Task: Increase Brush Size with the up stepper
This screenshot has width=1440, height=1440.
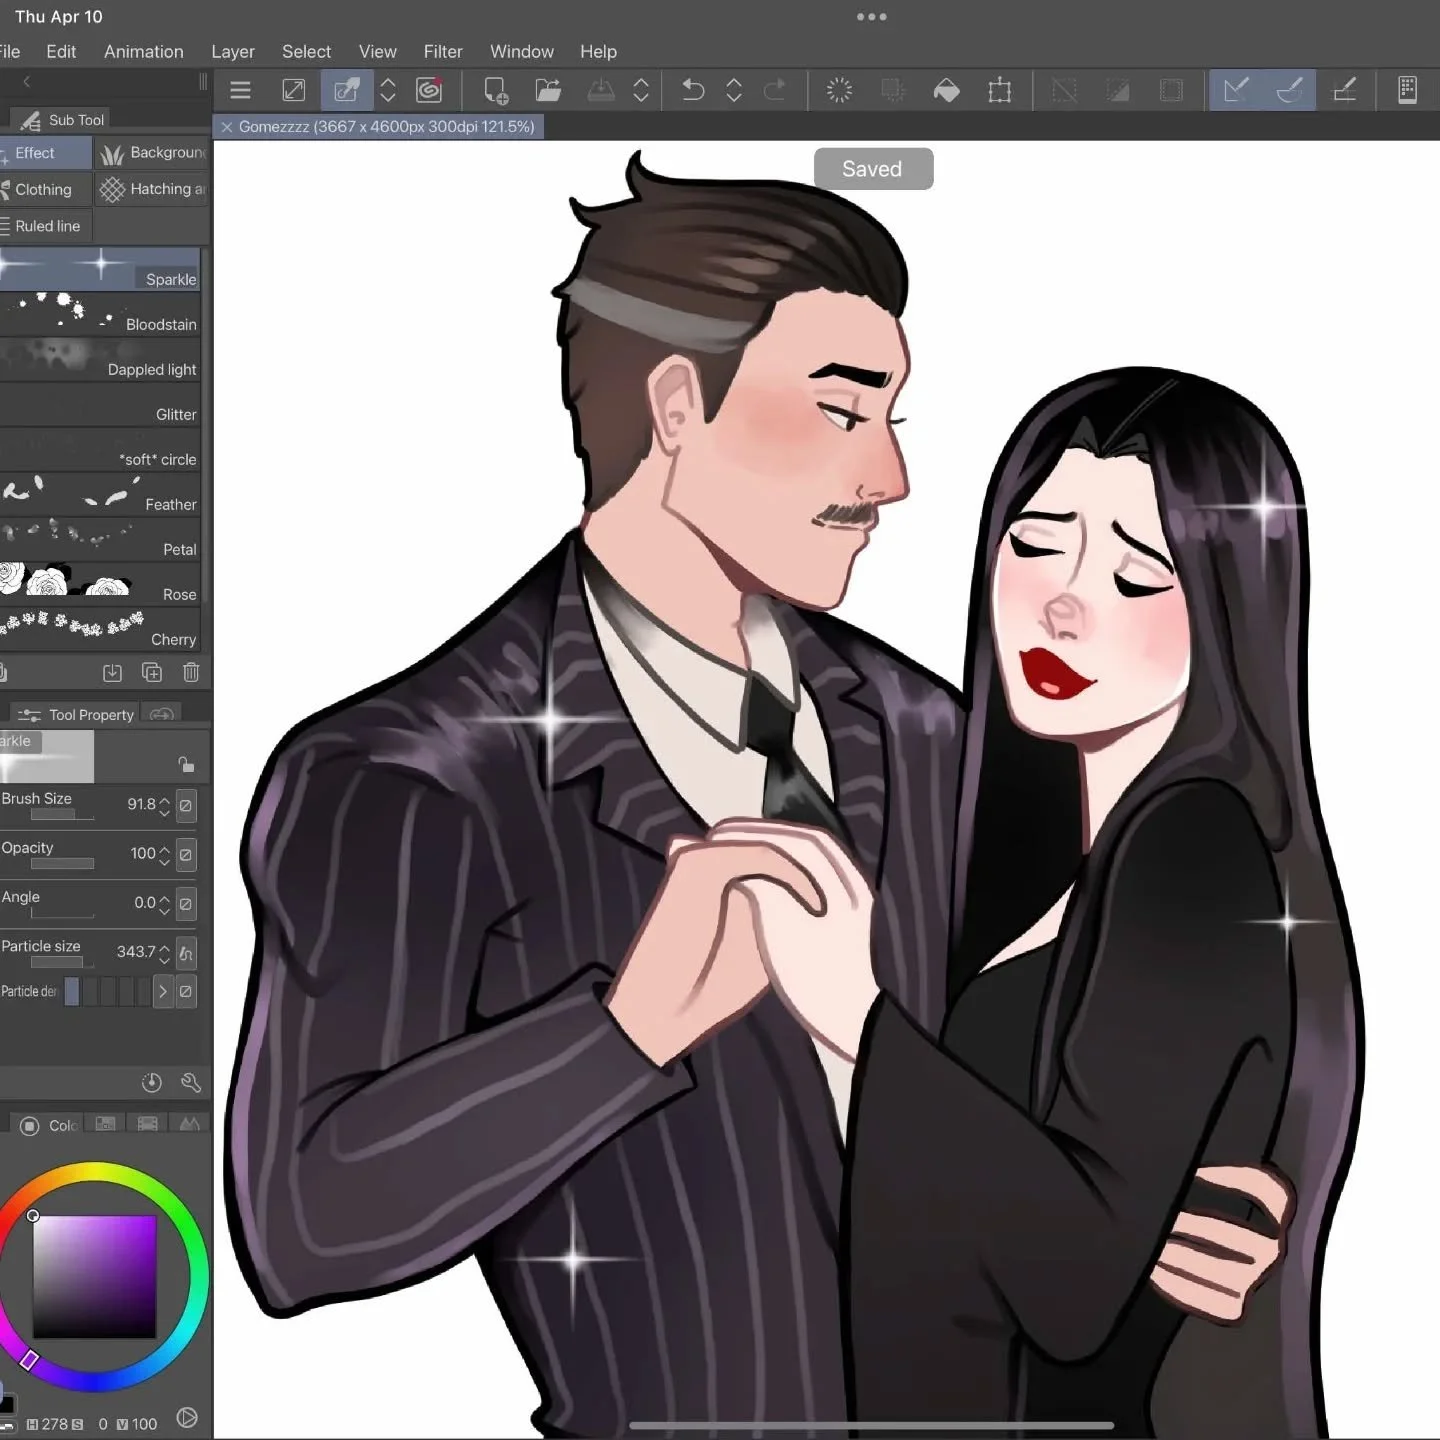Action: (x=164, y=800)
